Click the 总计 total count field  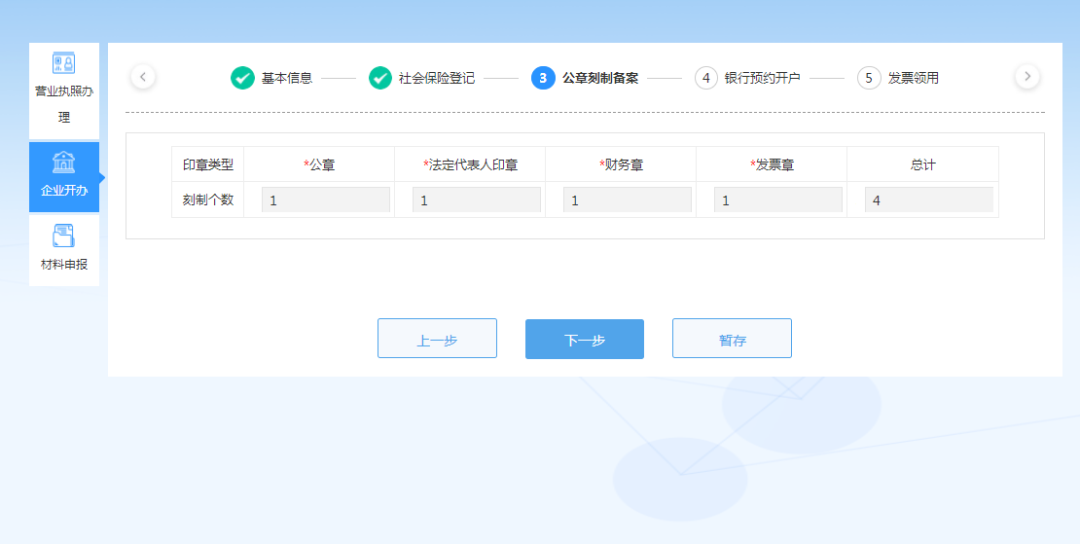pos(928,200)
